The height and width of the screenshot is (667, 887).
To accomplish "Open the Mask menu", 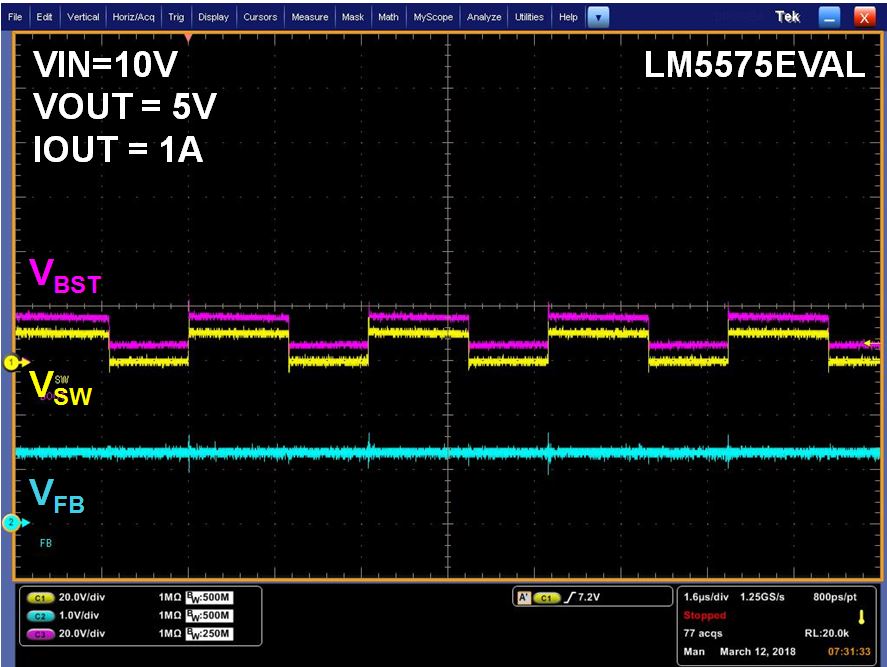I will tap(353, 17).
